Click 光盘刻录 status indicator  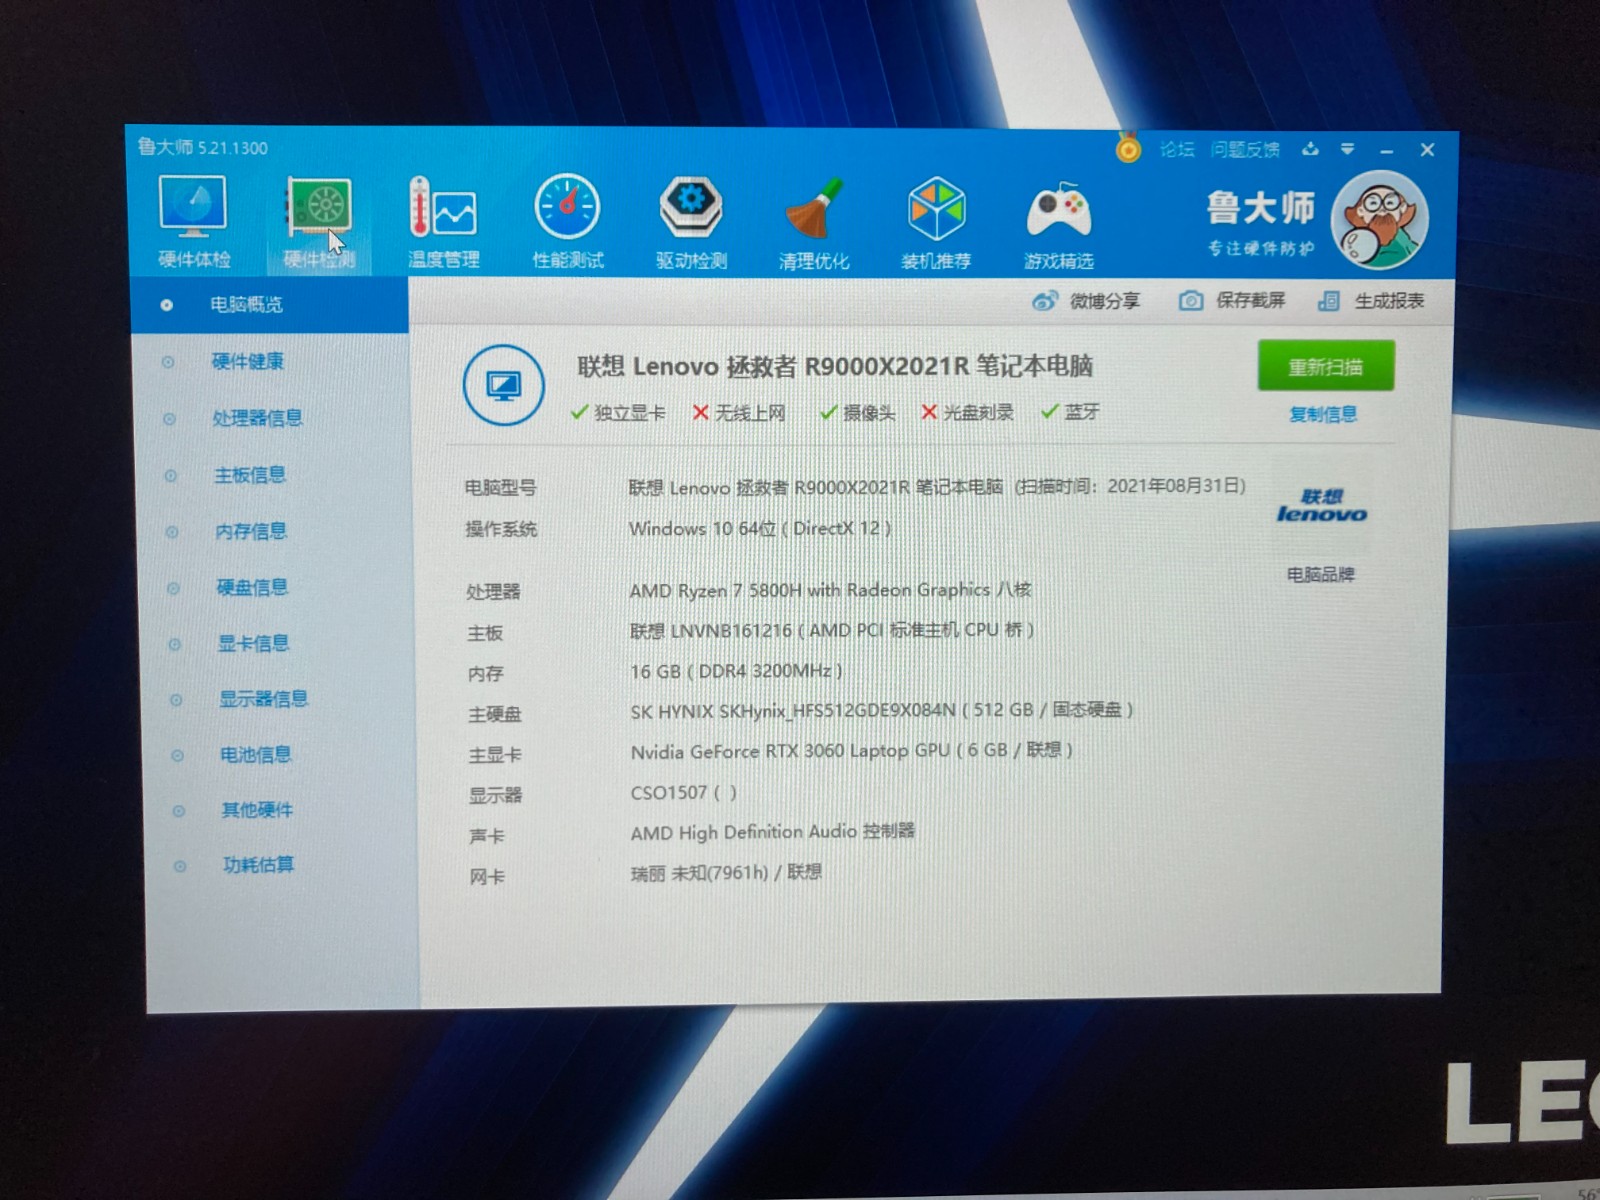click(x=967, y=412)
